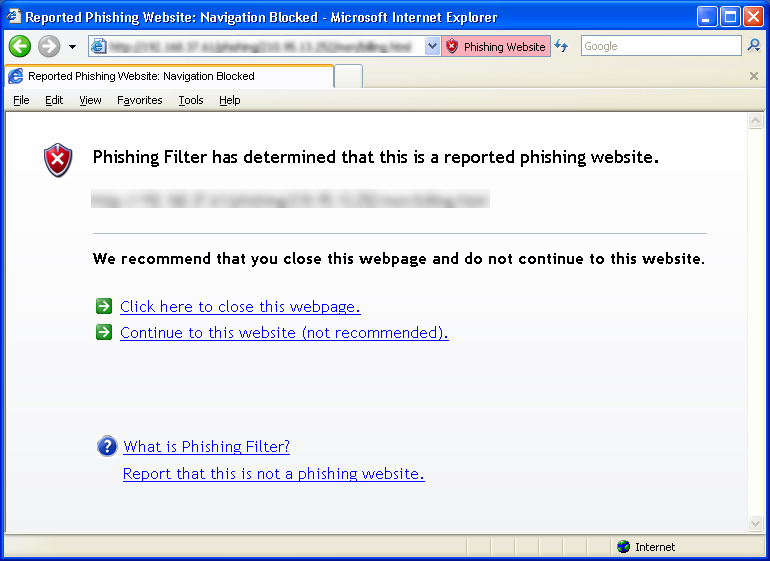
Task: Maximize the Internet Explorer window
Action: pos(730,17)
